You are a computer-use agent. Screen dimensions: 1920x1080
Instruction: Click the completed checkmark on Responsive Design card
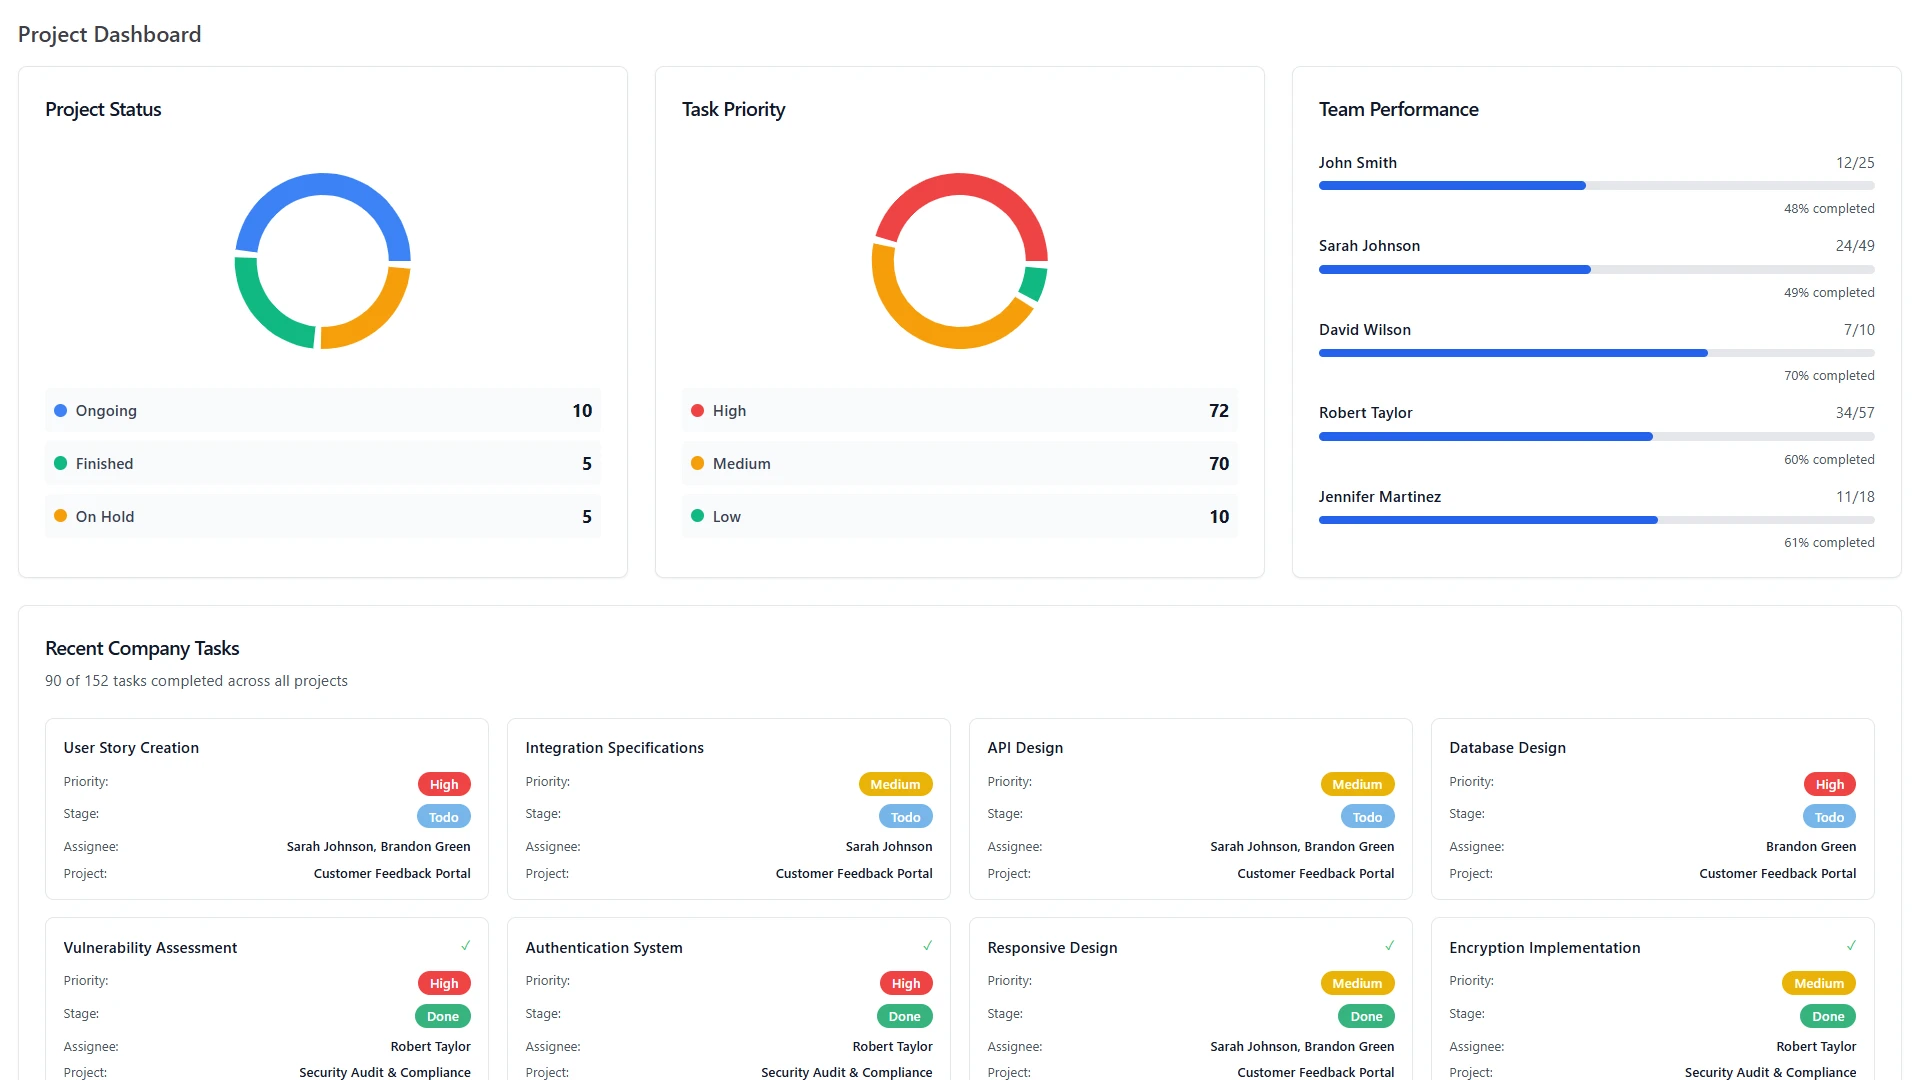[x=1390, y=945]
